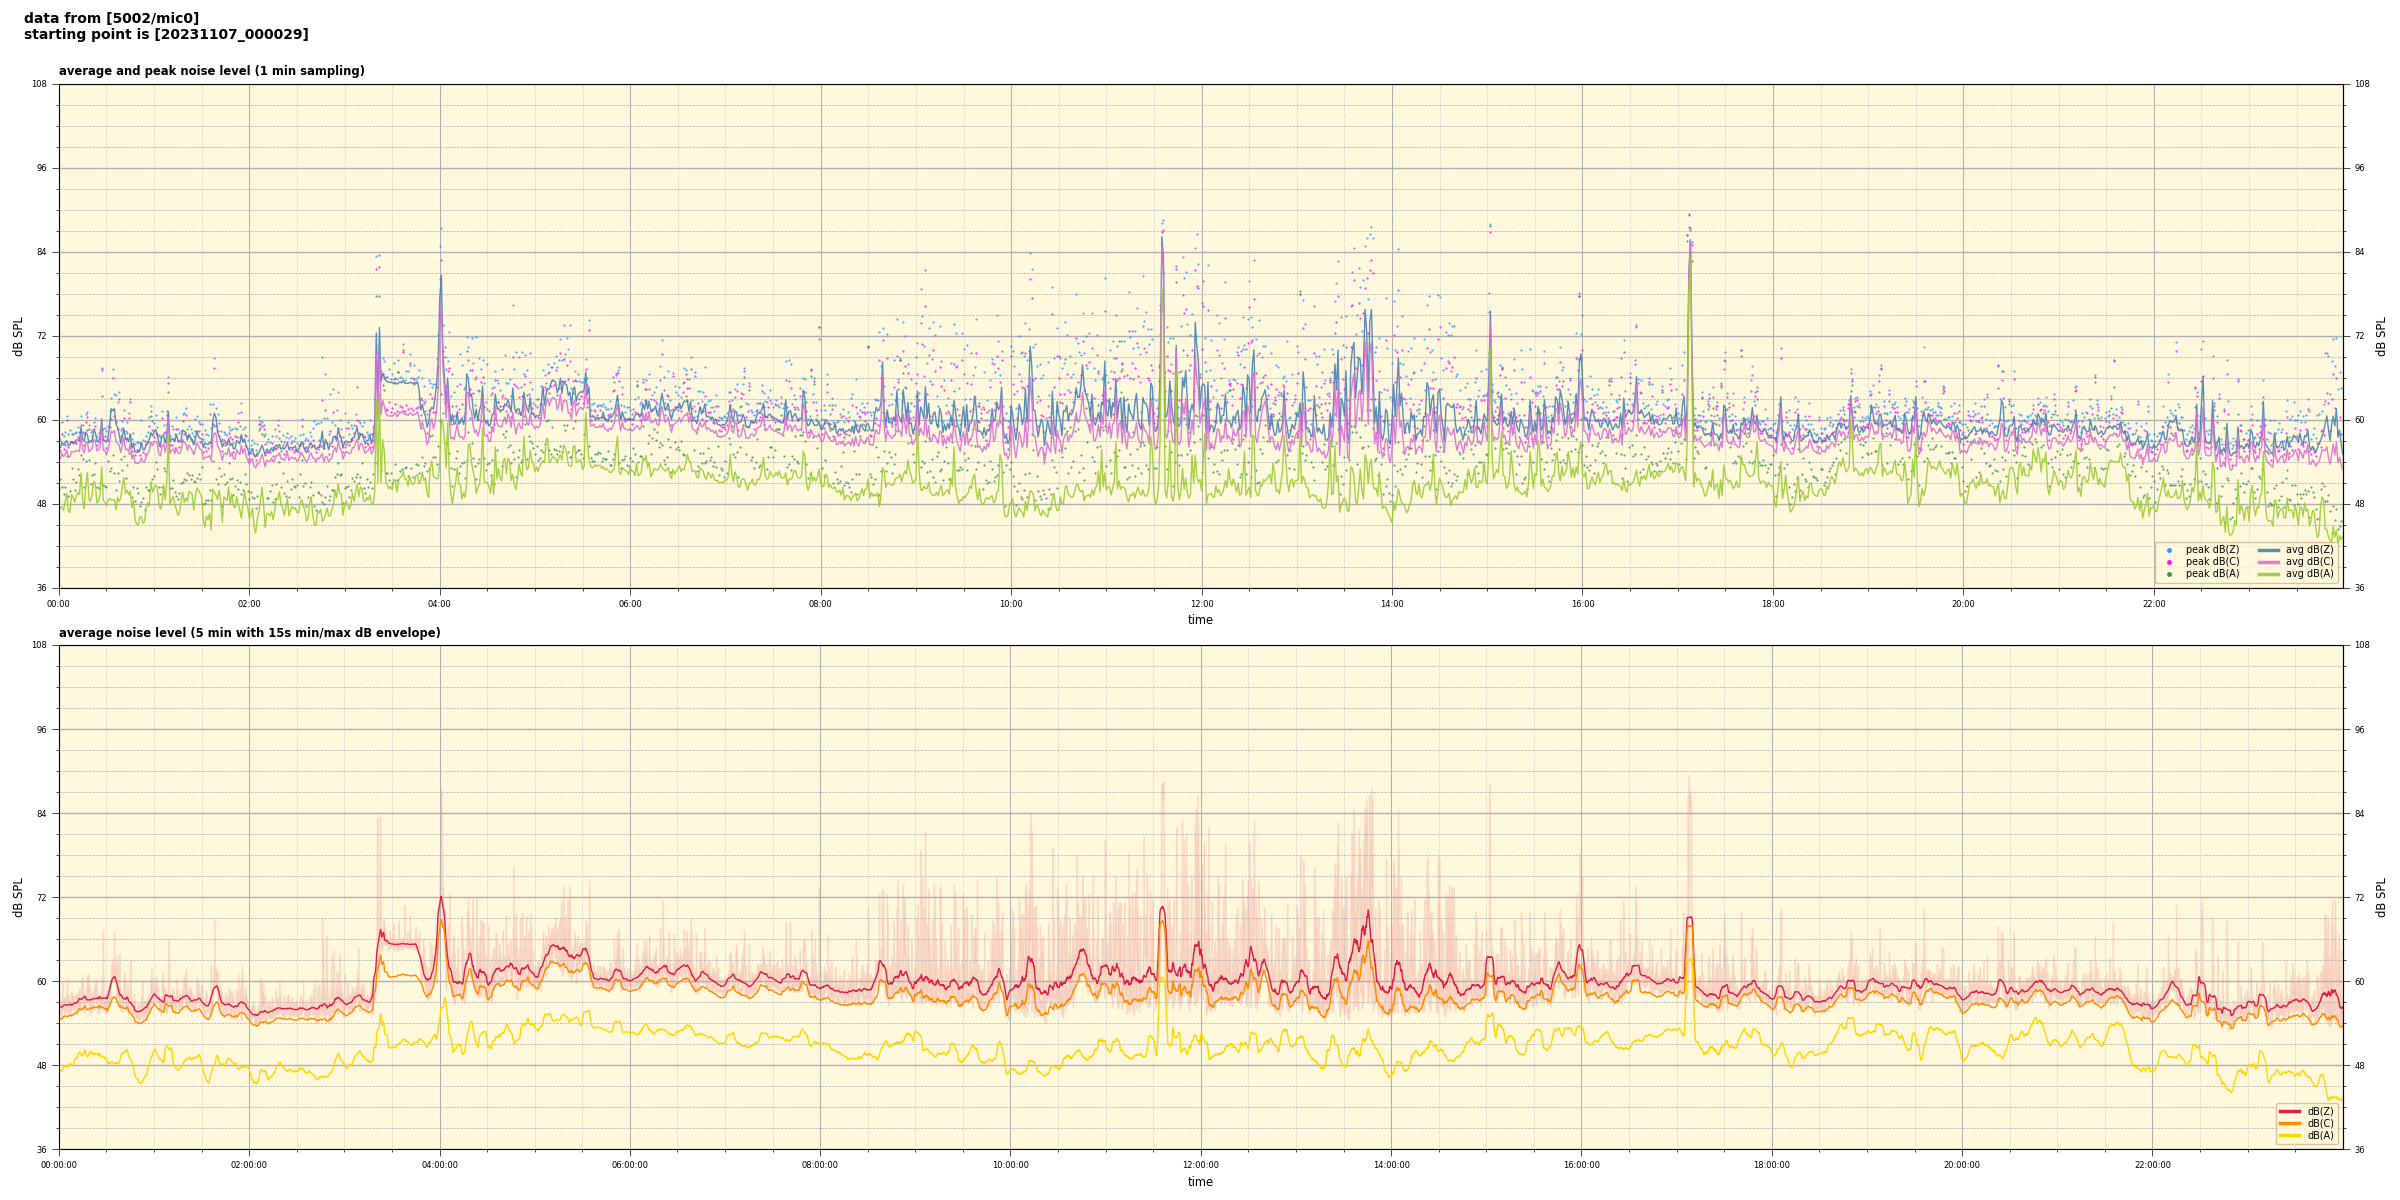Click the peak dB(A) green legend marker

[2169, 574]
